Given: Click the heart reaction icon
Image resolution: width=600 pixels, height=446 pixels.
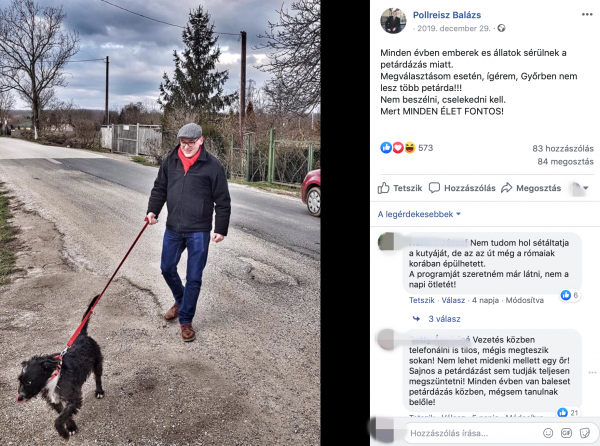Looking at the screenshot, I should click(x=398, y=148).
